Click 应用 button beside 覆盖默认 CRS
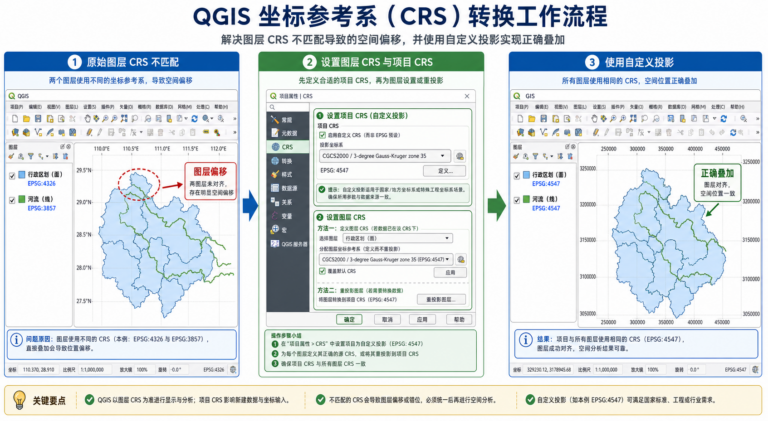The width and height of the screenshot is (768, 421). coord(450,272)
